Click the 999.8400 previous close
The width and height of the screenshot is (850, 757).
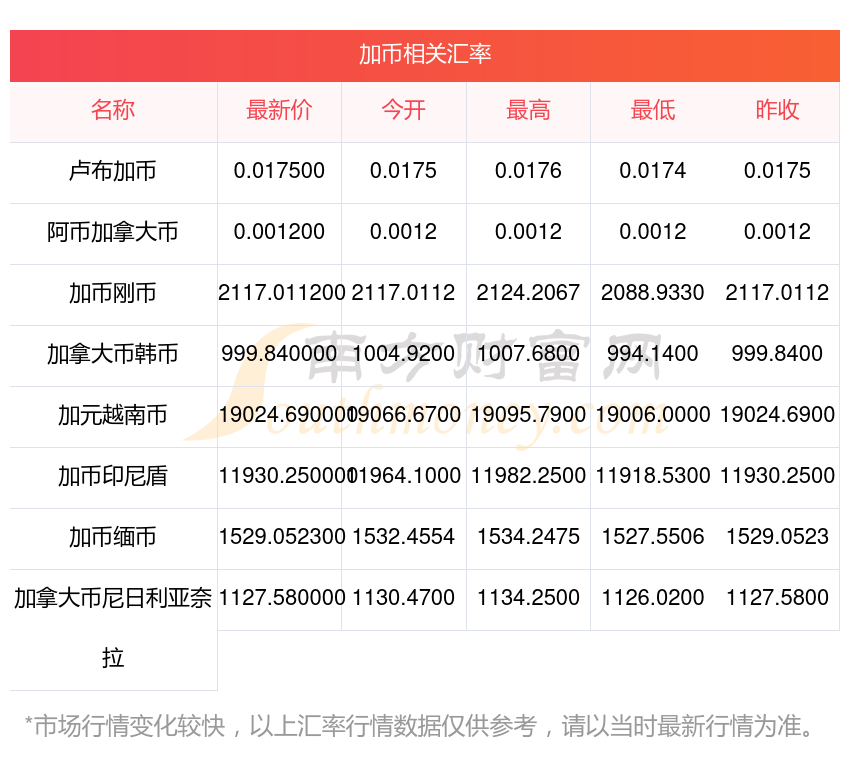click(x=777, y=354)
